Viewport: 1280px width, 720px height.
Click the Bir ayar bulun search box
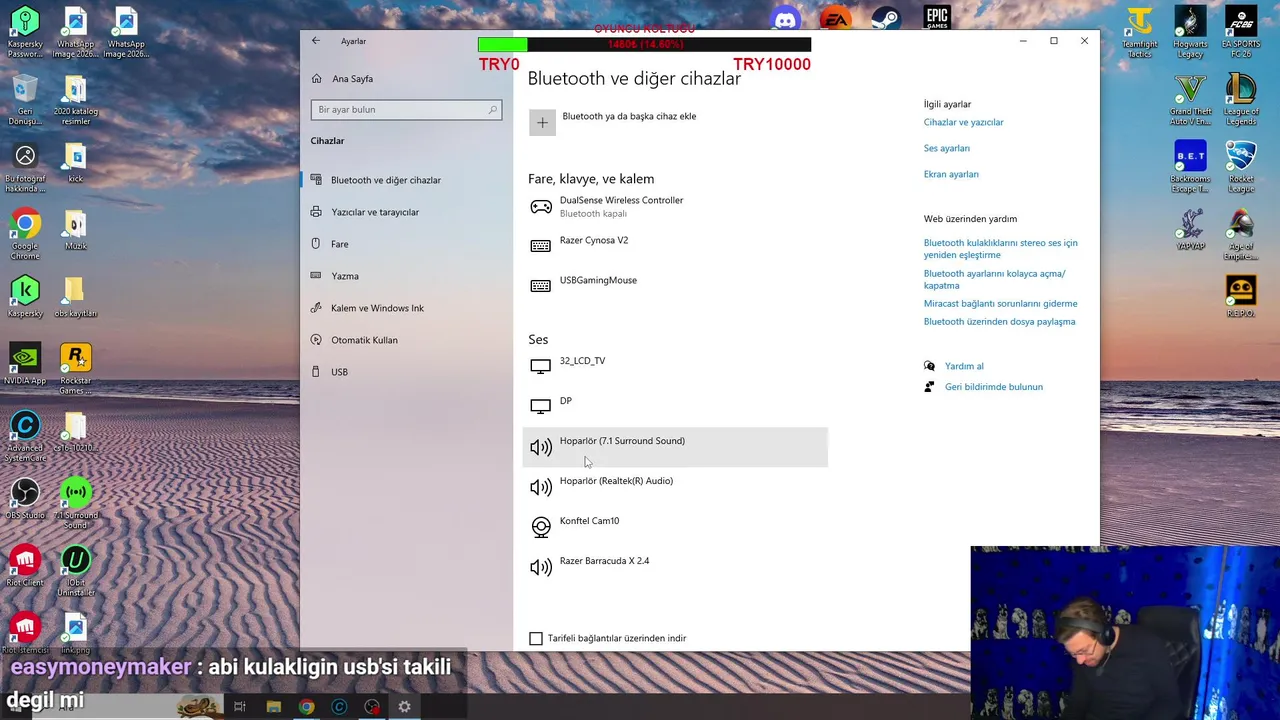(406, 110)
